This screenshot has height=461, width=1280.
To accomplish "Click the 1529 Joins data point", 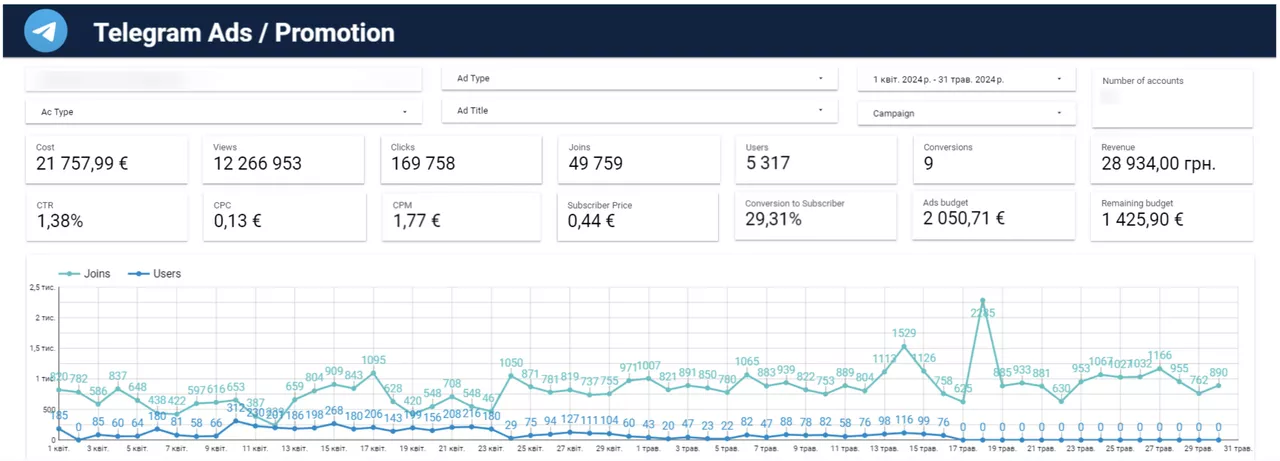I will 904,346.
